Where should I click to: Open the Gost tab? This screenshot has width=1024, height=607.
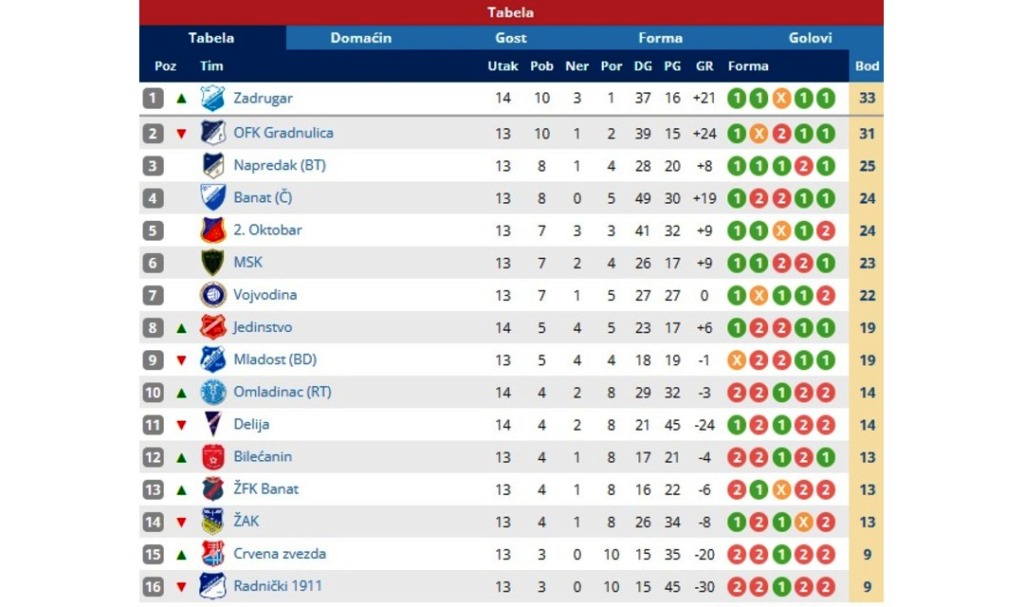pos(511,38)
